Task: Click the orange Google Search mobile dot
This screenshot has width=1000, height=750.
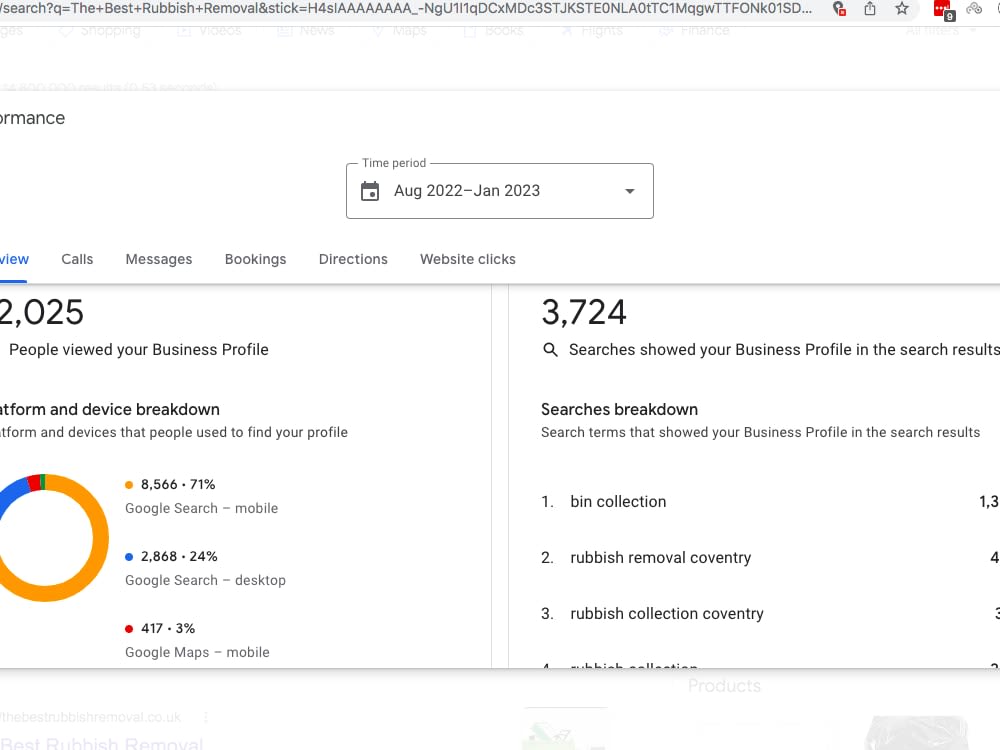Action: (129, 485)
